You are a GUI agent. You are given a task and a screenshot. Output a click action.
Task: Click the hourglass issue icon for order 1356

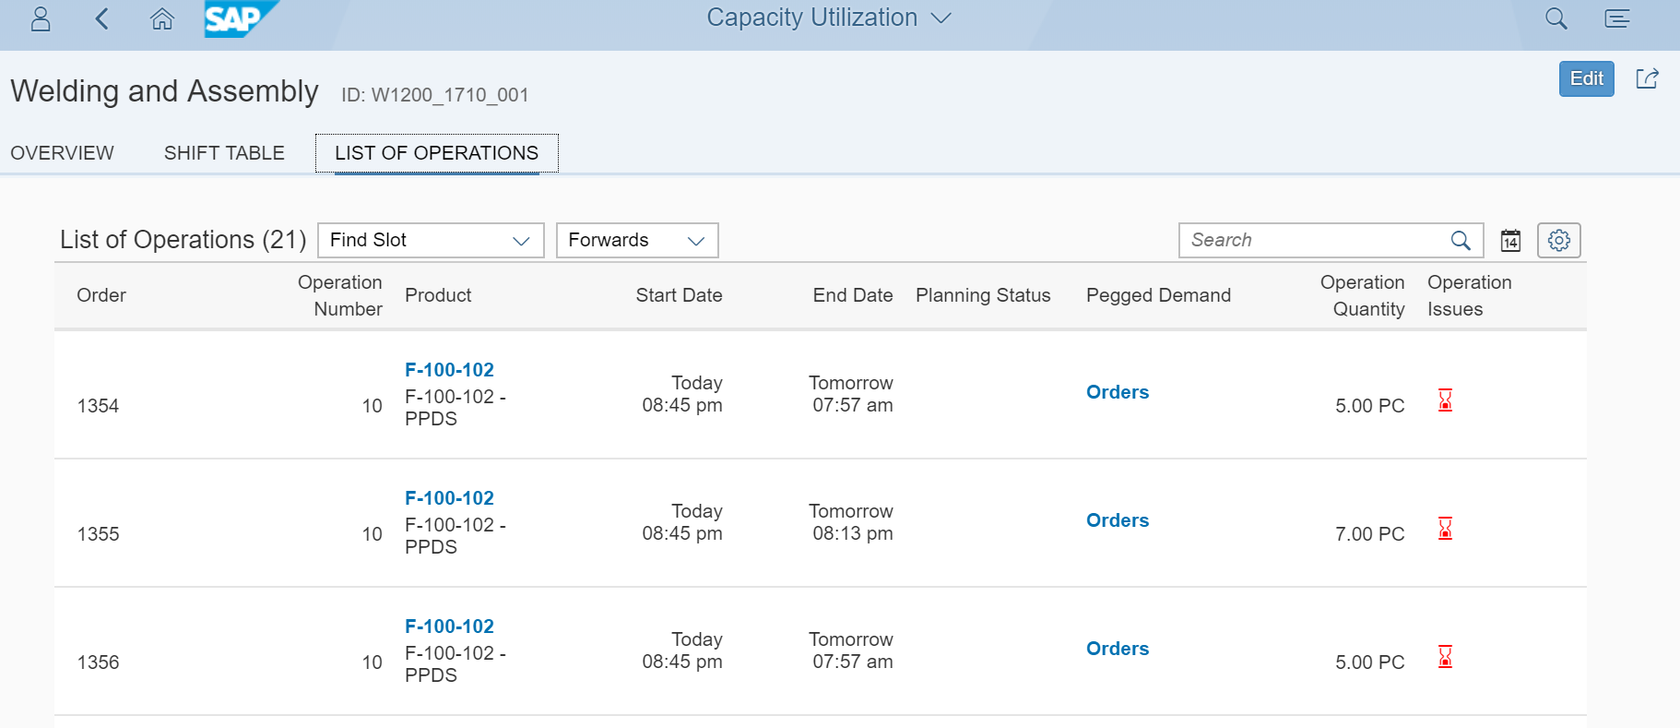[1445, 656]
